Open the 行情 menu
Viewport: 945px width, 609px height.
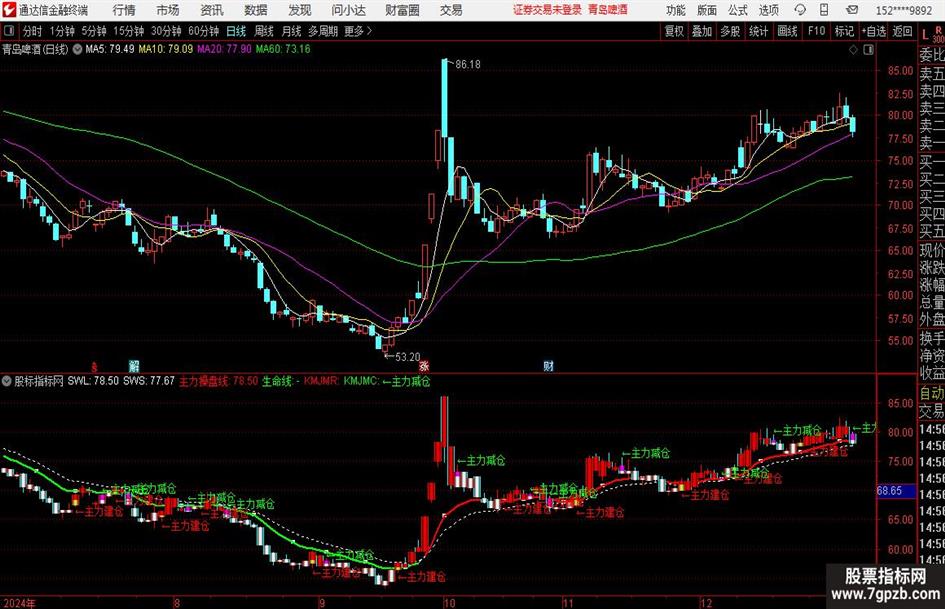click(x=124, y=10)
